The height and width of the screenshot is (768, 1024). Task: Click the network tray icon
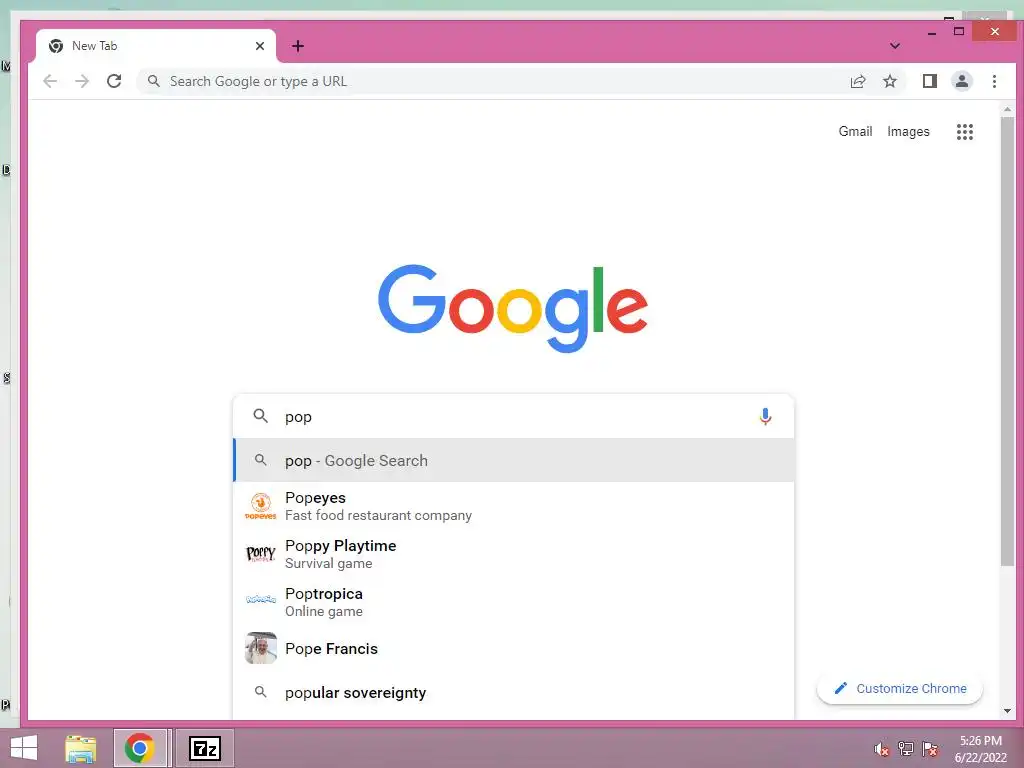click(x=906, y=749)
